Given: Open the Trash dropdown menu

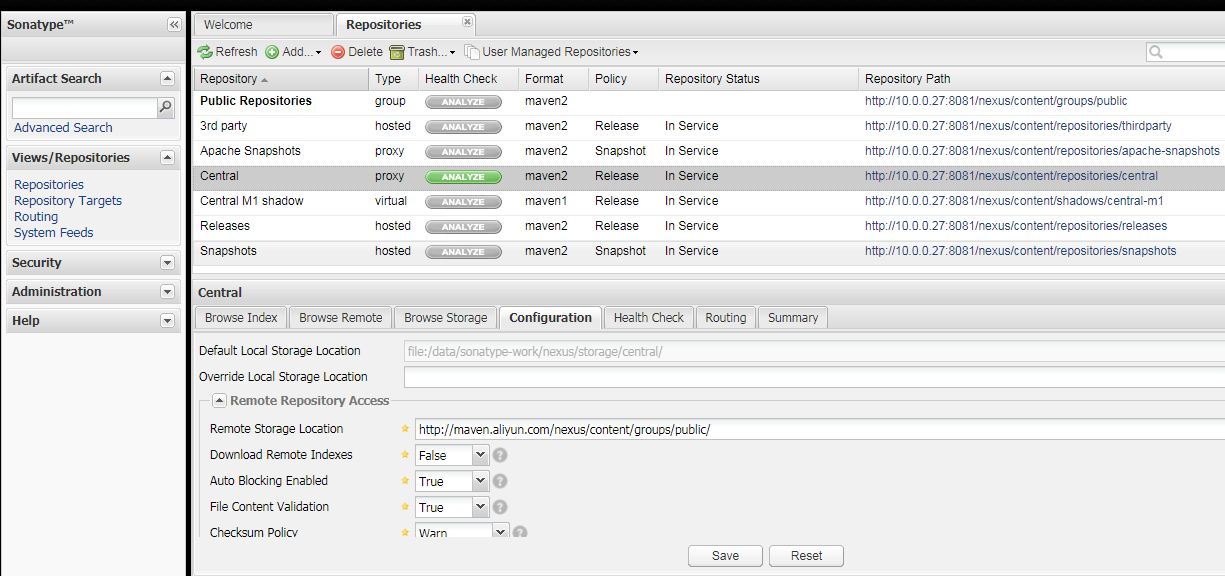Looking at the screenshot, I should [421, 52].
